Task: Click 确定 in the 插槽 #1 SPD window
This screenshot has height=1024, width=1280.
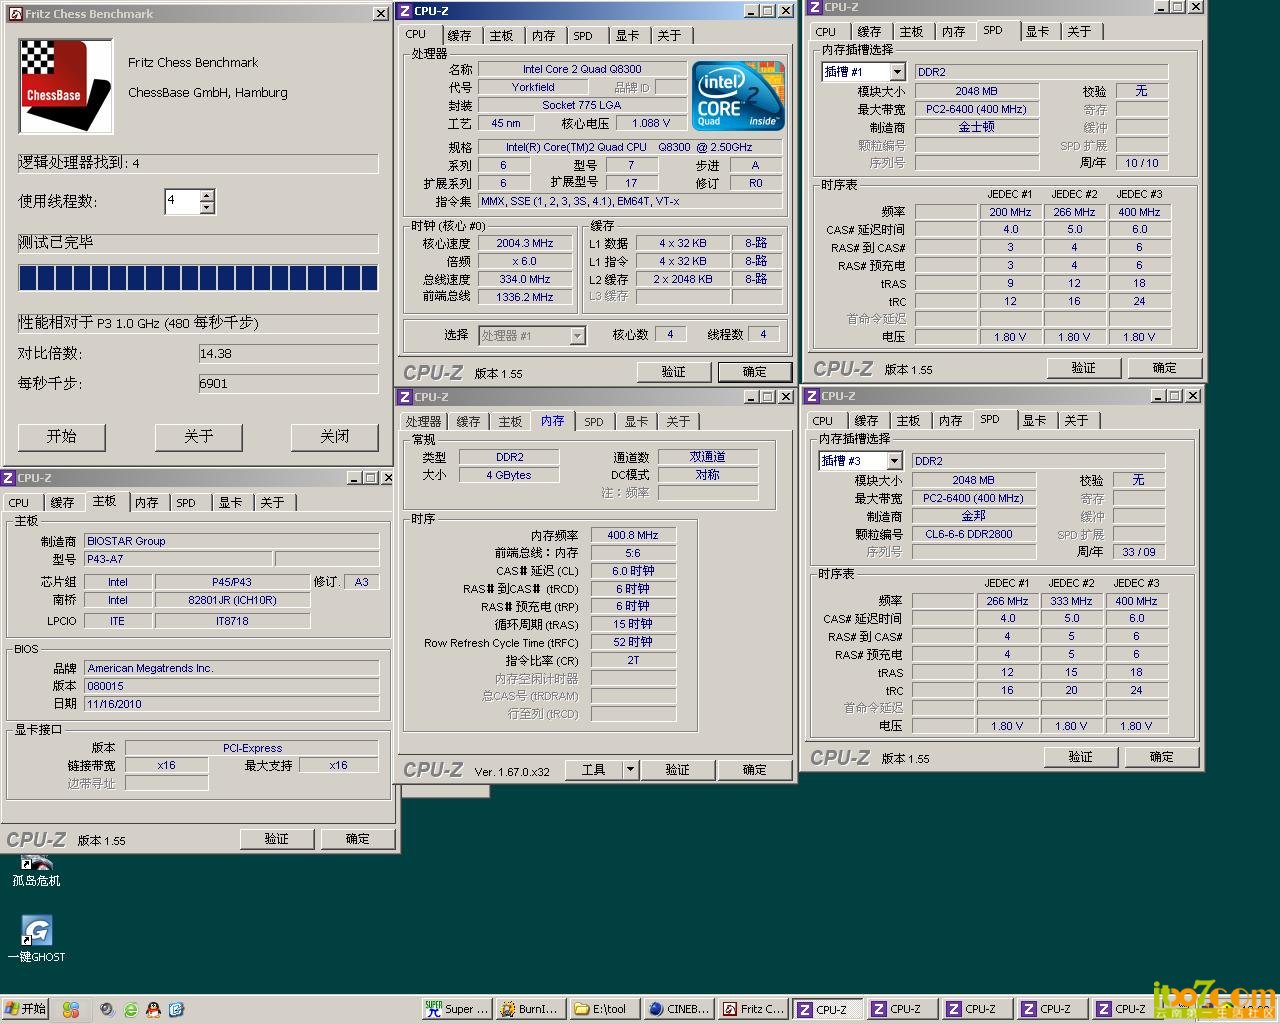Action: (x=1165, y=368)
